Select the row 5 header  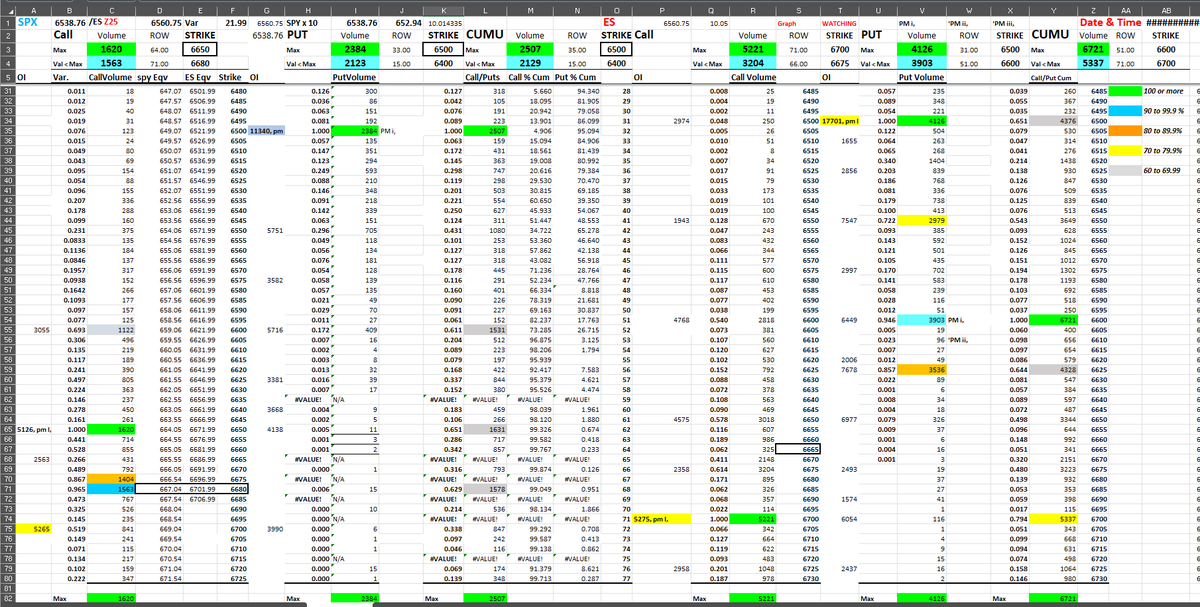pos(6,76)
